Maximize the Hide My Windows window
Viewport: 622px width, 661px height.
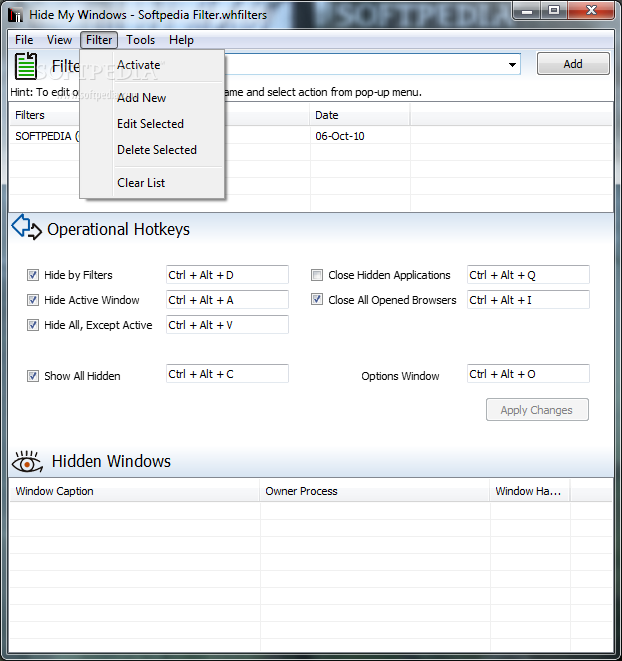(554, 11)
